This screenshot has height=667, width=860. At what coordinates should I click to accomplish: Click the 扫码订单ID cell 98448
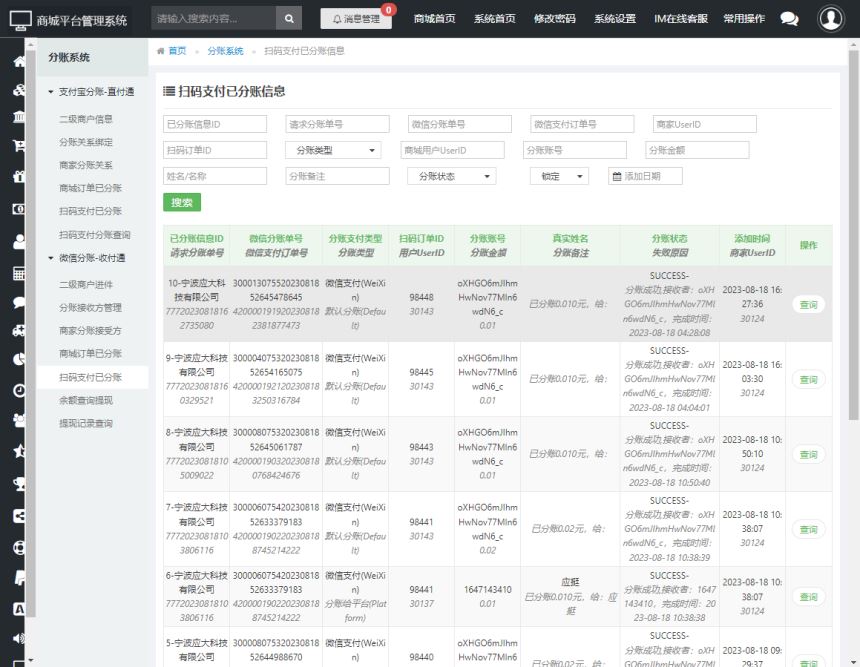pyautogui.click(x=421, y=297)
